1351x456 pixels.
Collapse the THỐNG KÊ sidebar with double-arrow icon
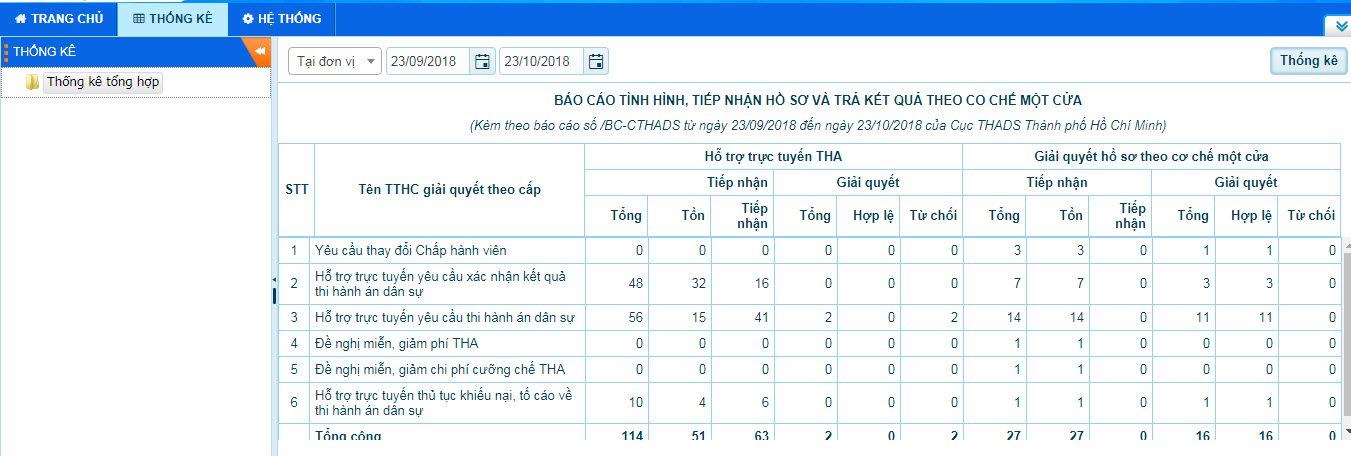pos(259,51)
